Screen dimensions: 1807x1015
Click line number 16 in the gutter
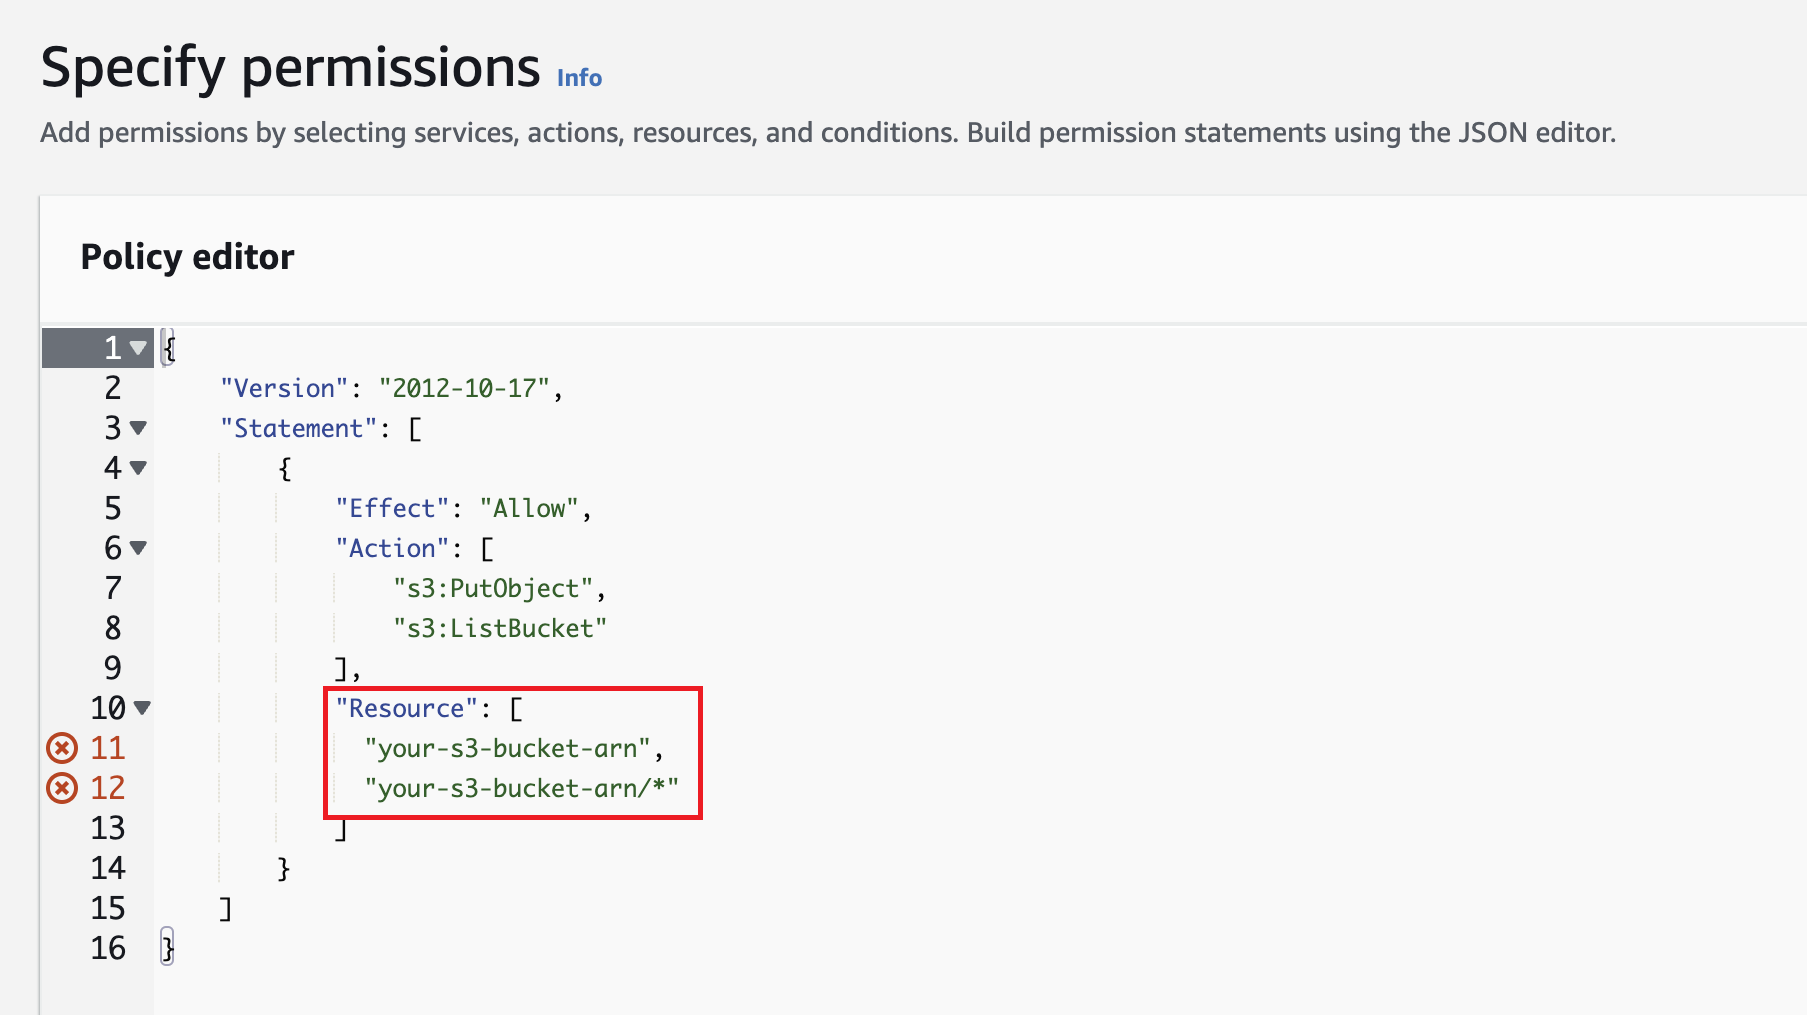(108, 948)
